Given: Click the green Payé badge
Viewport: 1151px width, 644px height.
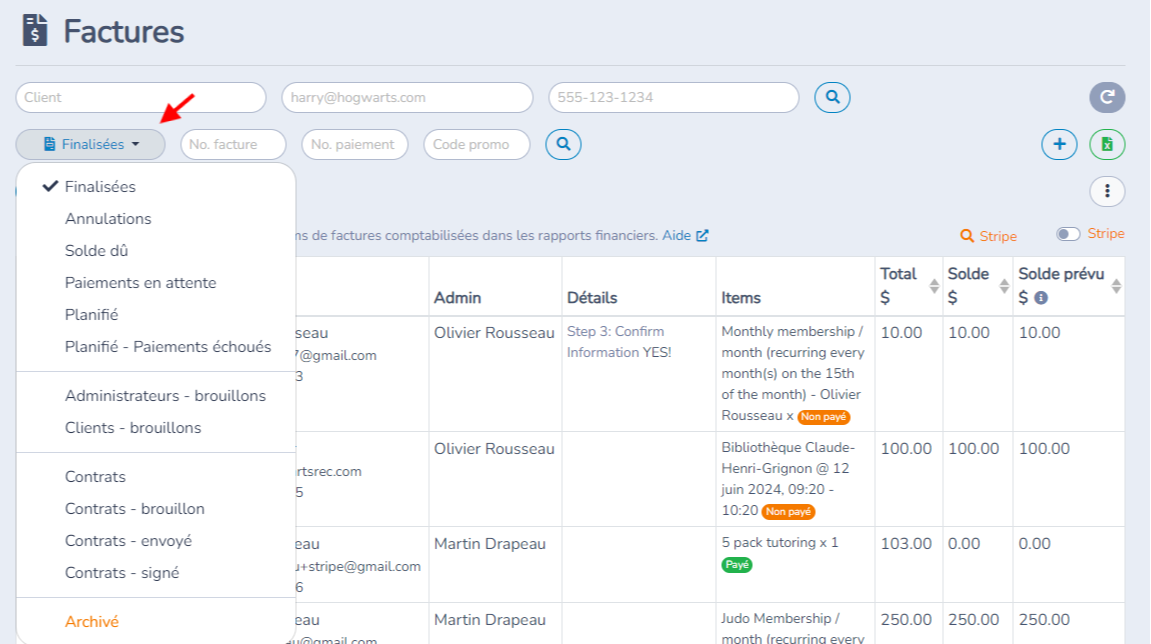Looking at the screenshot, I should pos(737,565).
